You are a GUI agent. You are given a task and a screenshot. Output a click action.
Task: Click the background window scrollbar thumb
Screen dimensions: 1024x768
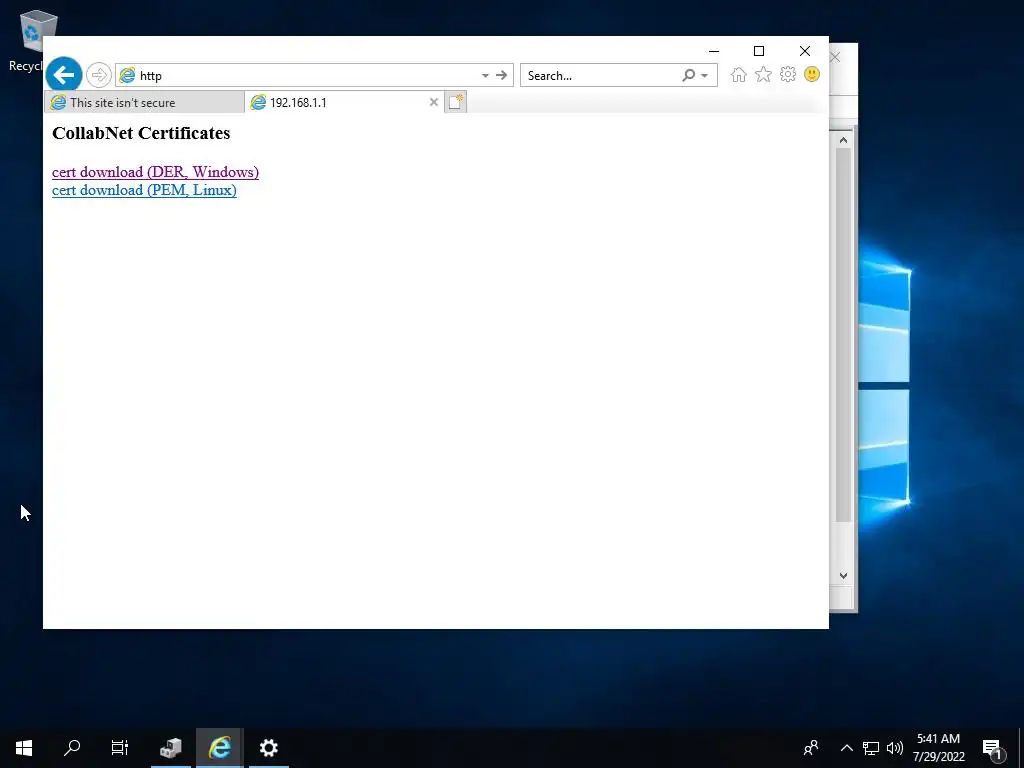[x=843, y=335]
